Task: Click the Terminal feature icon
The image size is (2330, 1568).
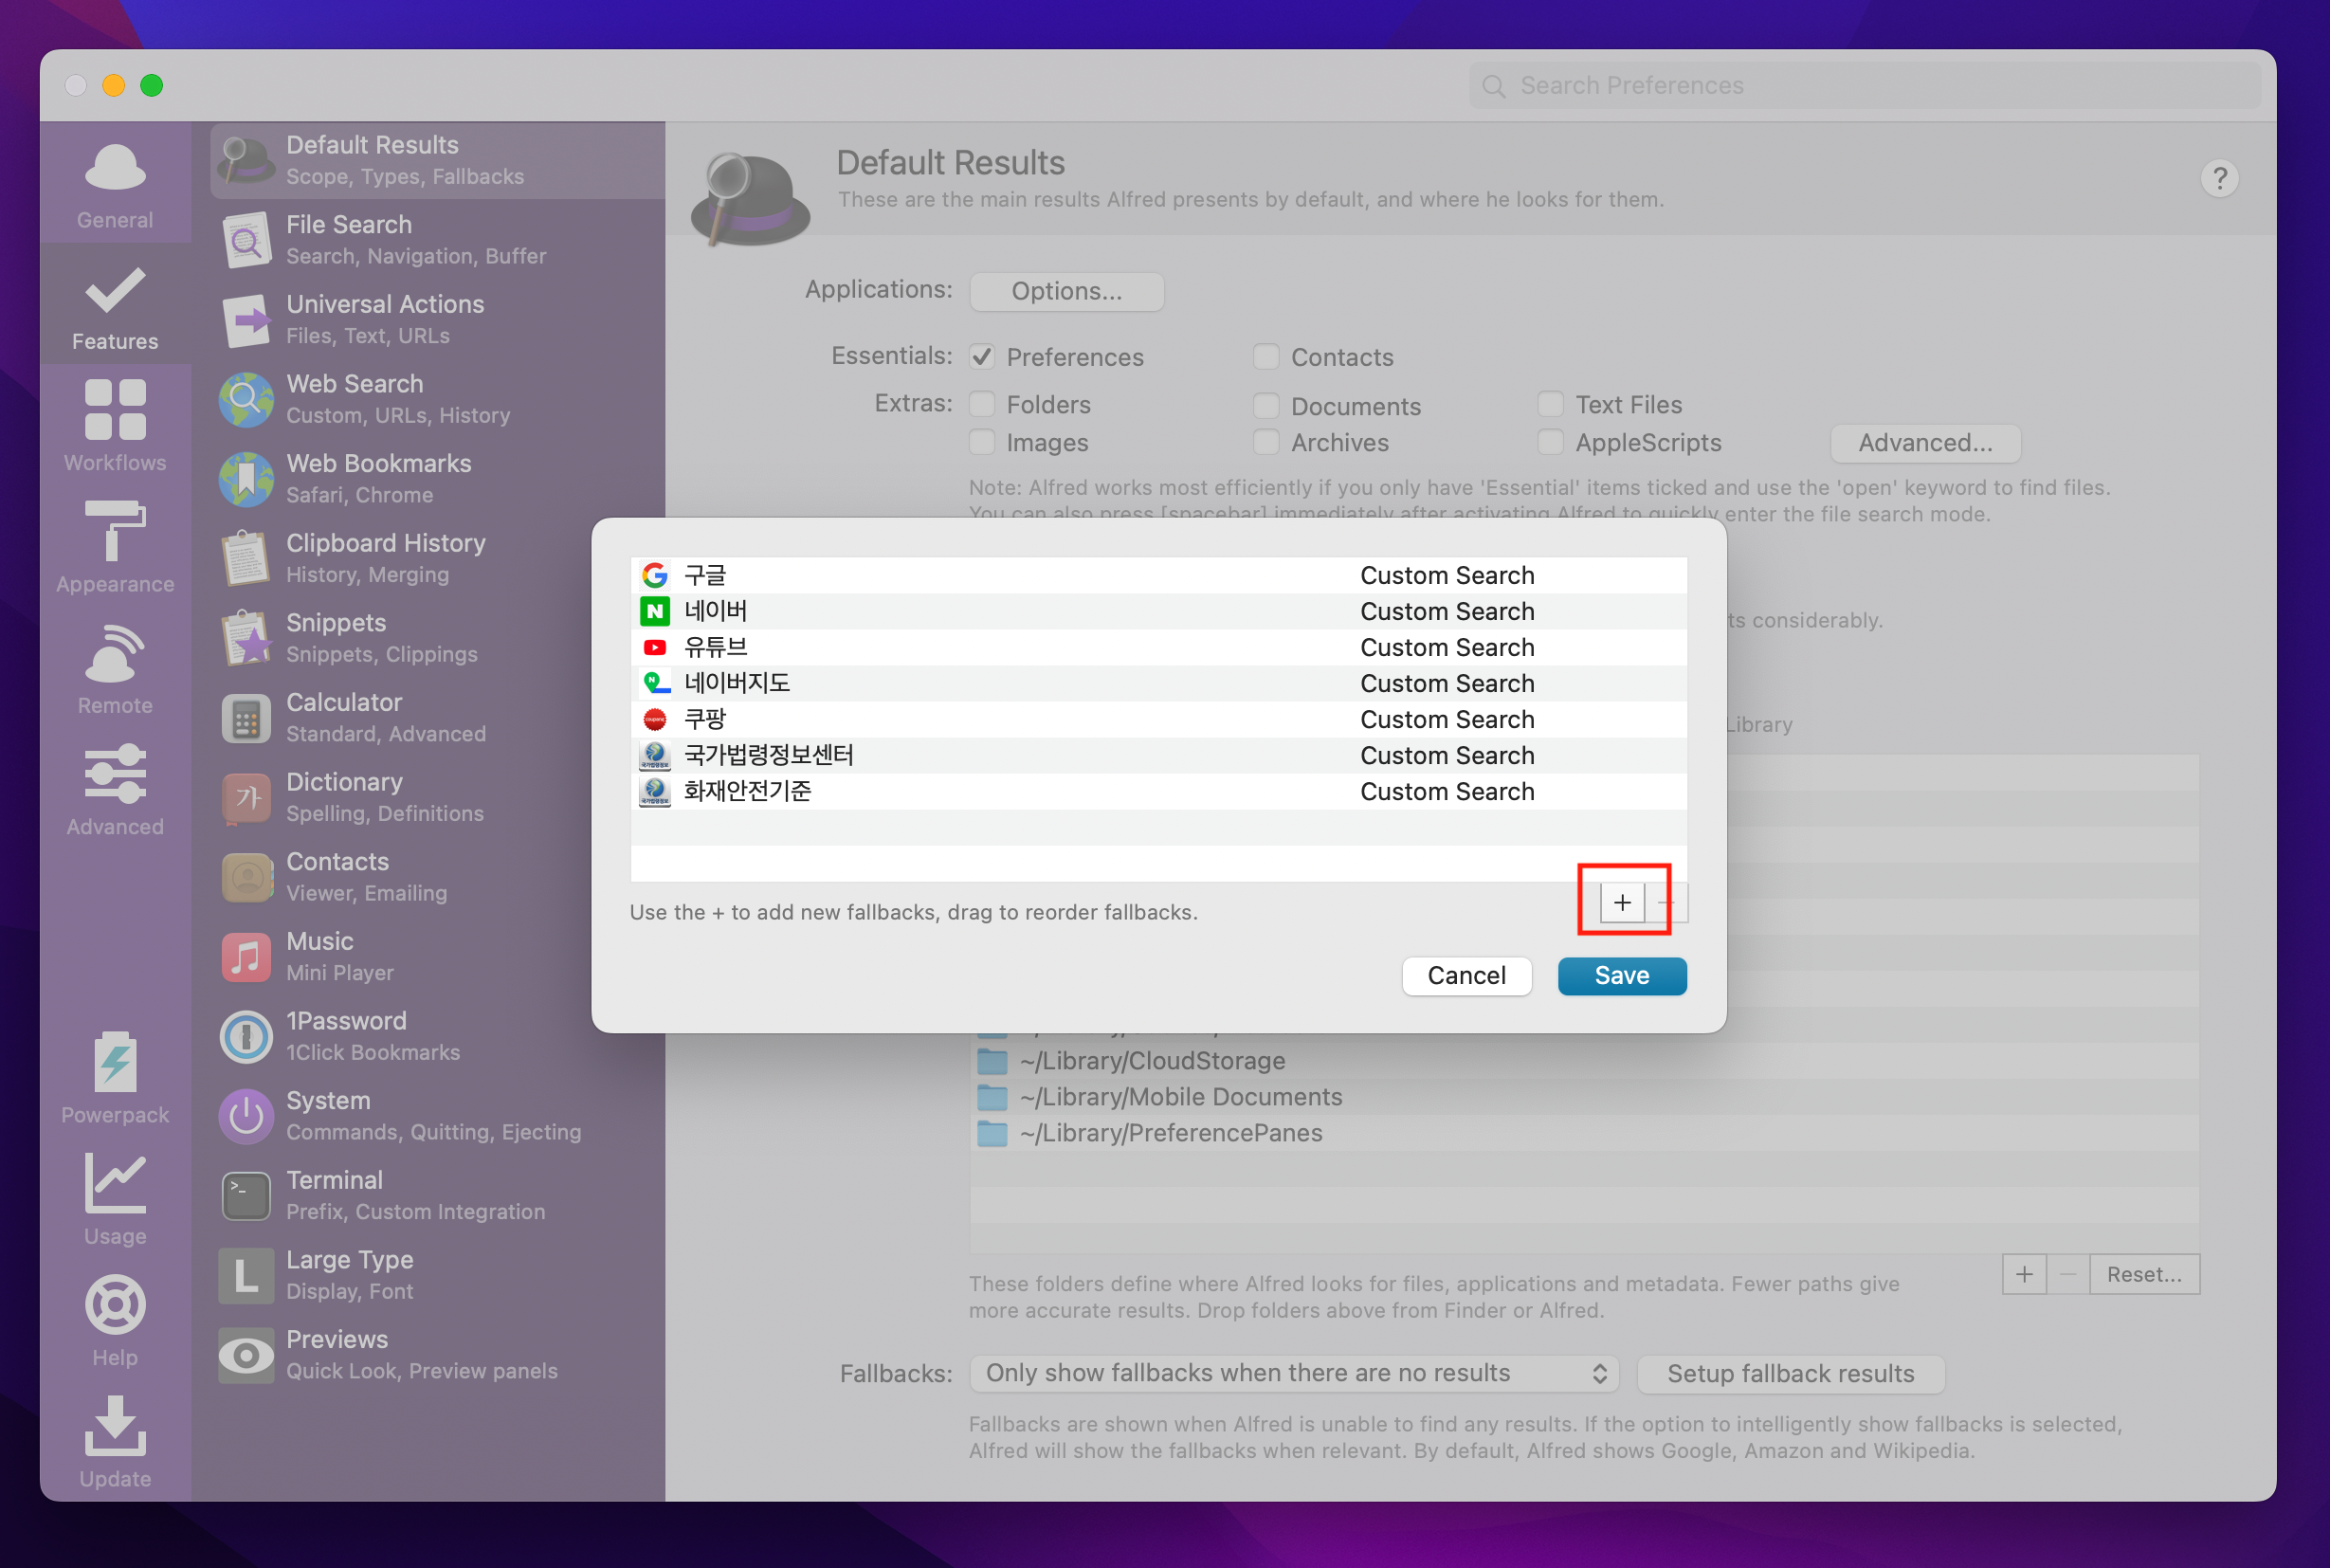Action: (x=246, y=1195)
